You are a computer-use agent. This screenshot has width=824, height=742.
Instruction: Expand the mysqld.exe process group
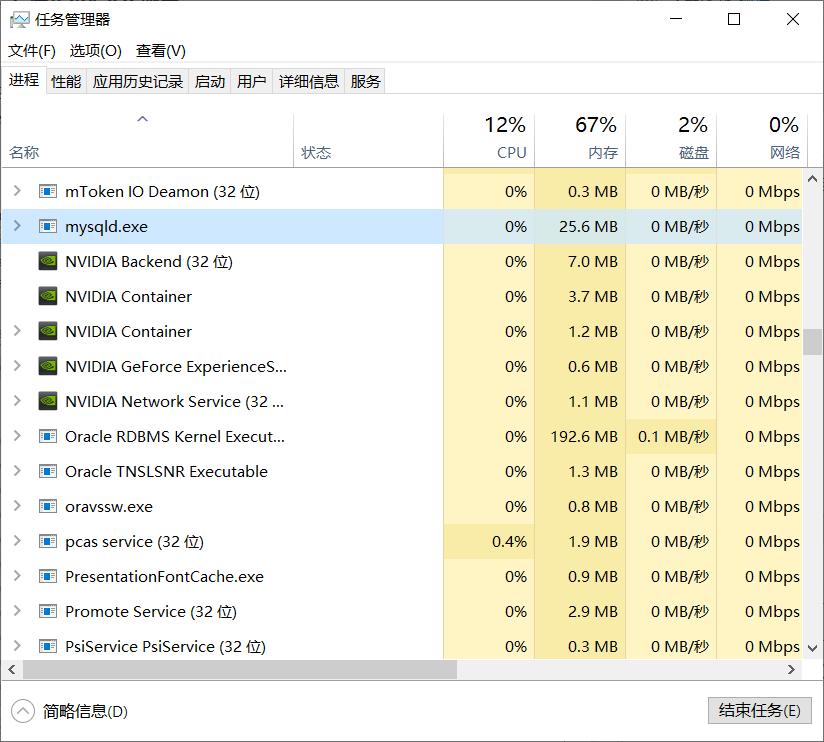tap(17, 226)
